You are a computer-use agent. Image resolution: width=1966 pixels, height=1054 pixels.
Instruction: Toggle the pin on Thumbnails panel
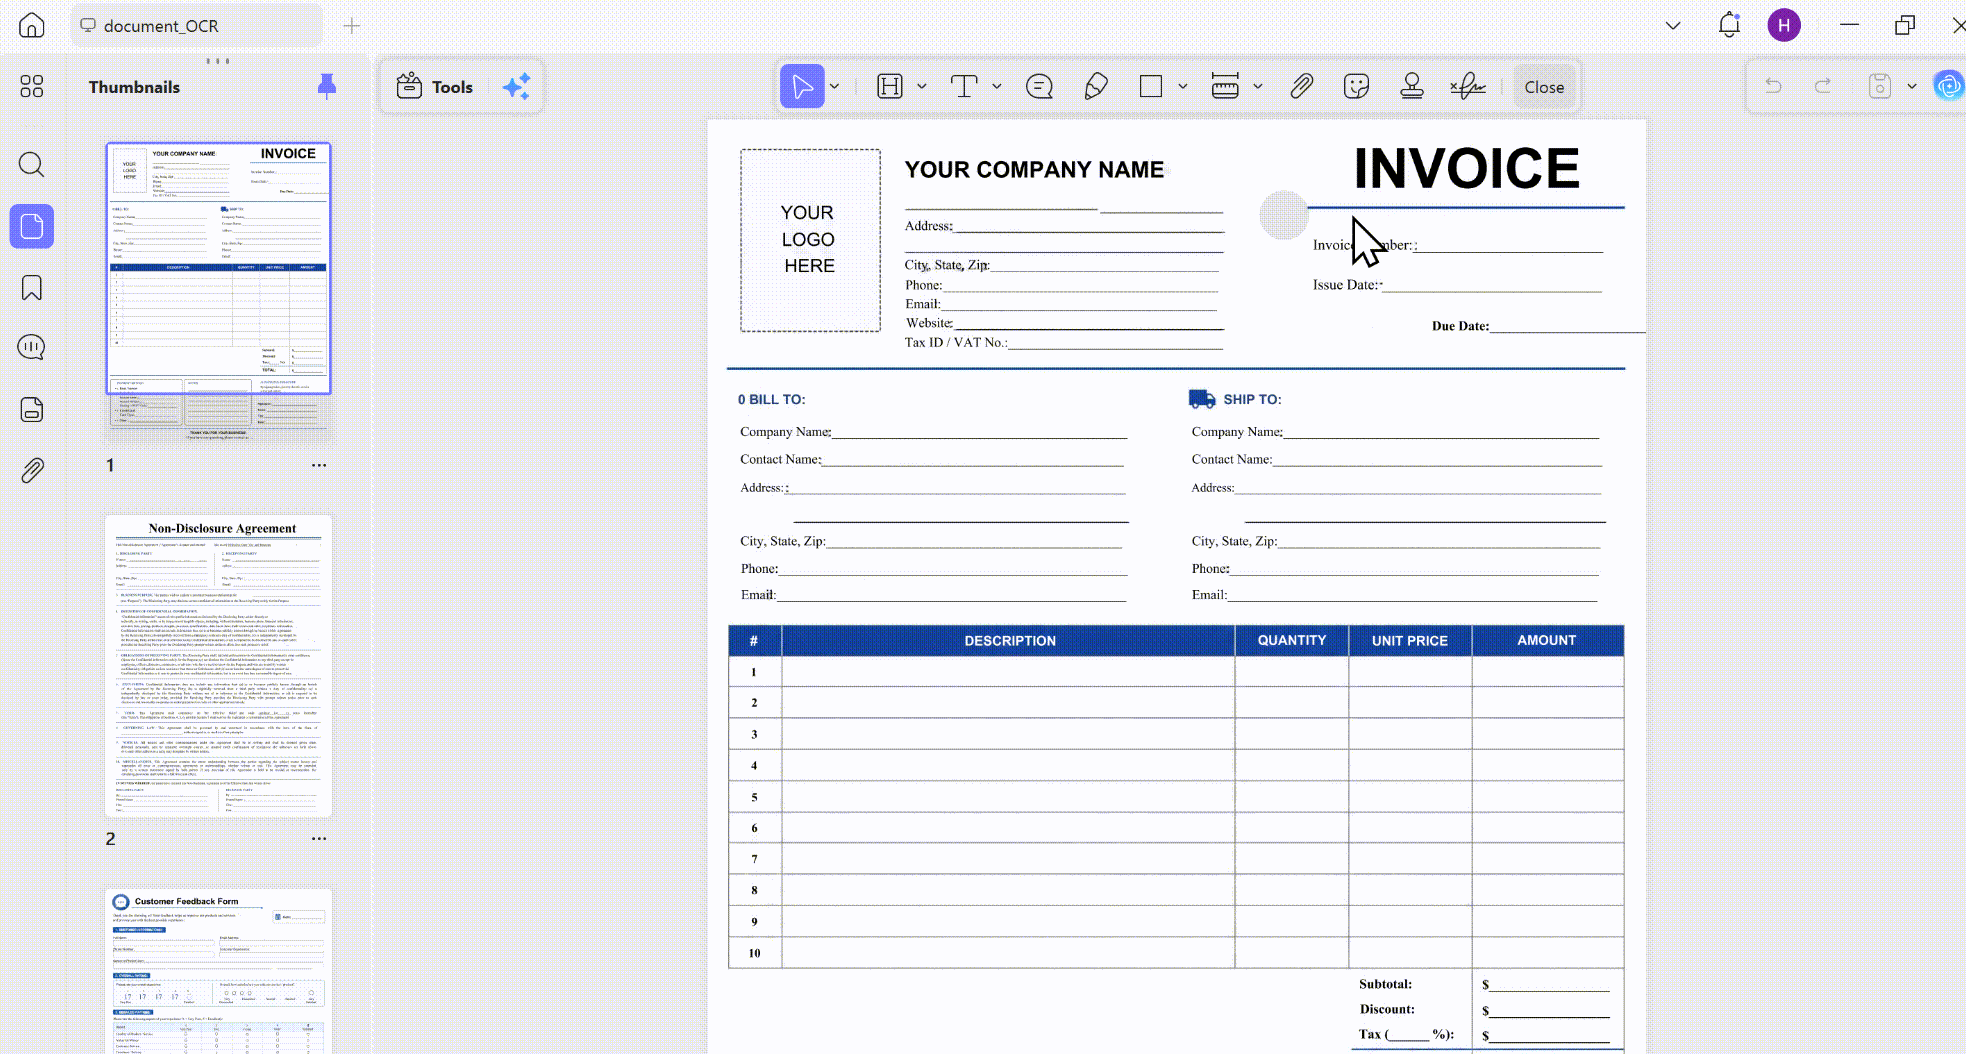[x=326, y=87]
